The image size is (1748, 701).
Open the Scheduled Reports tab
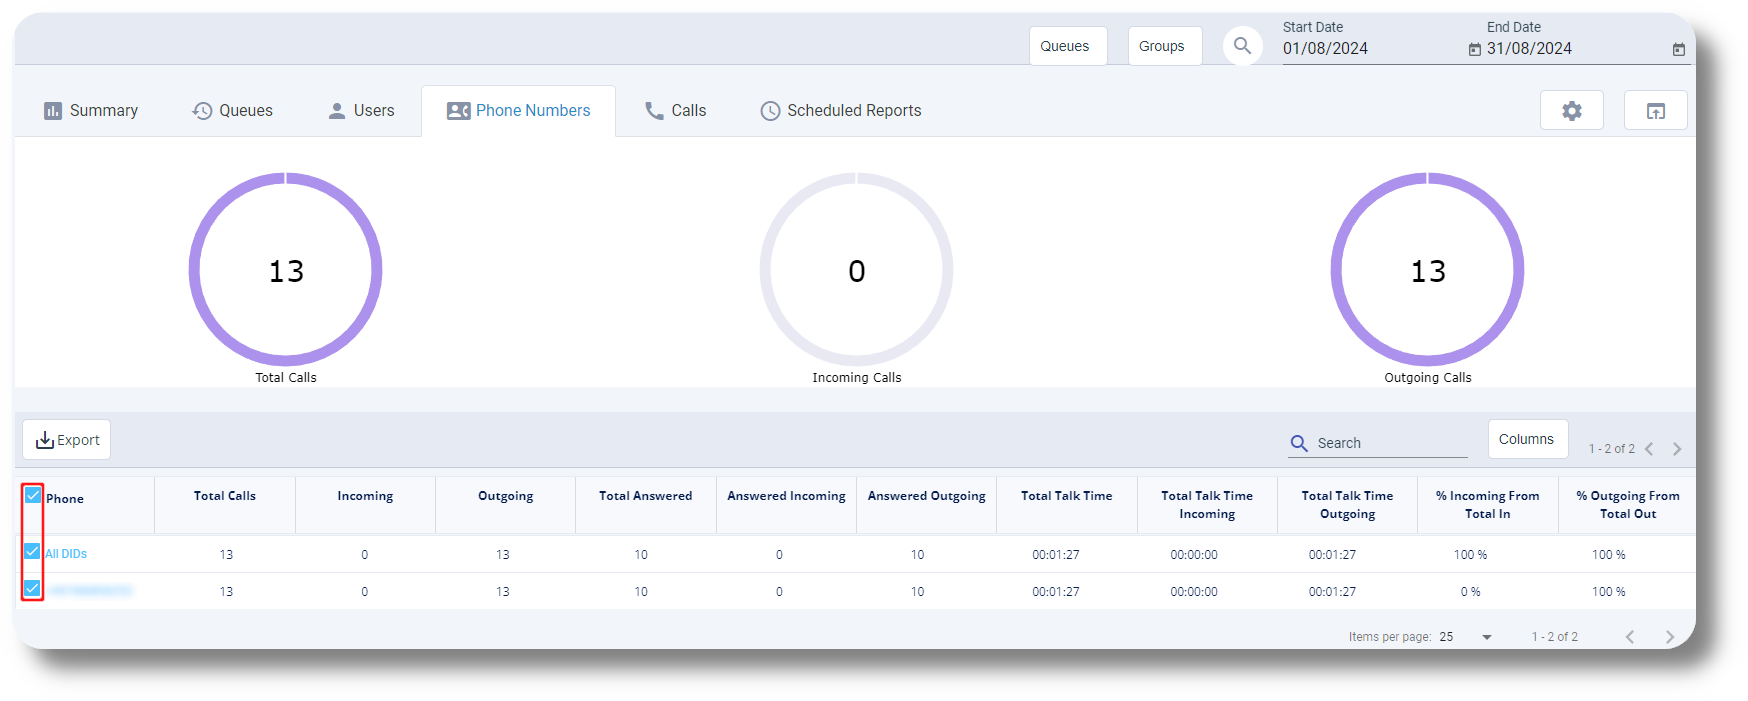(x=840, y=111)
